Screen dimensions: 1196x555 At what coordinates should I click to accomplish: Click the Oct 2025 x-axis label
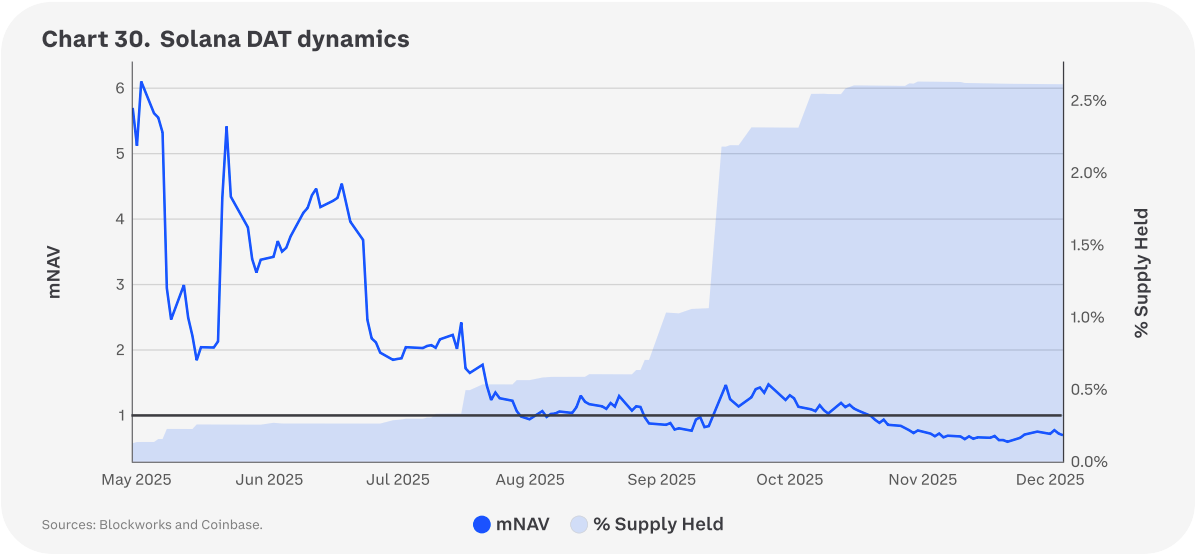pos(789,480)
